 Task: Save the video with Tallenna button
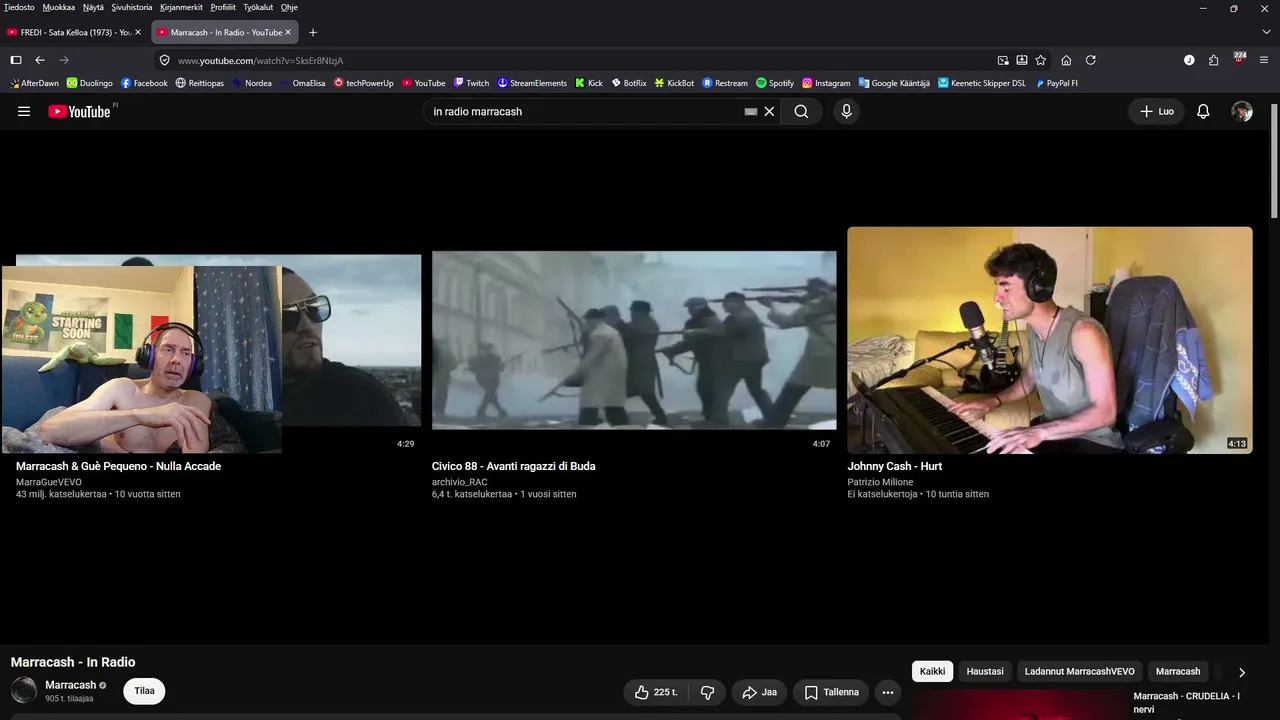(831, 692)
